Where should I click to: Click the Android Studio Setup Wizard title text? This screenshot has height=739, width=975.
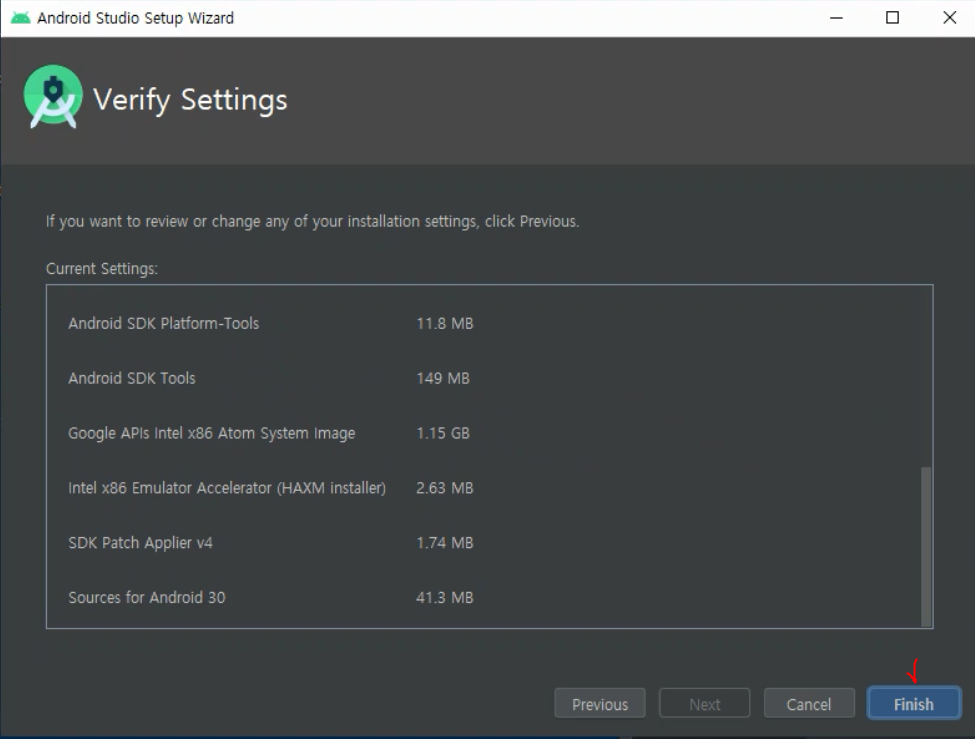point(136,18)
